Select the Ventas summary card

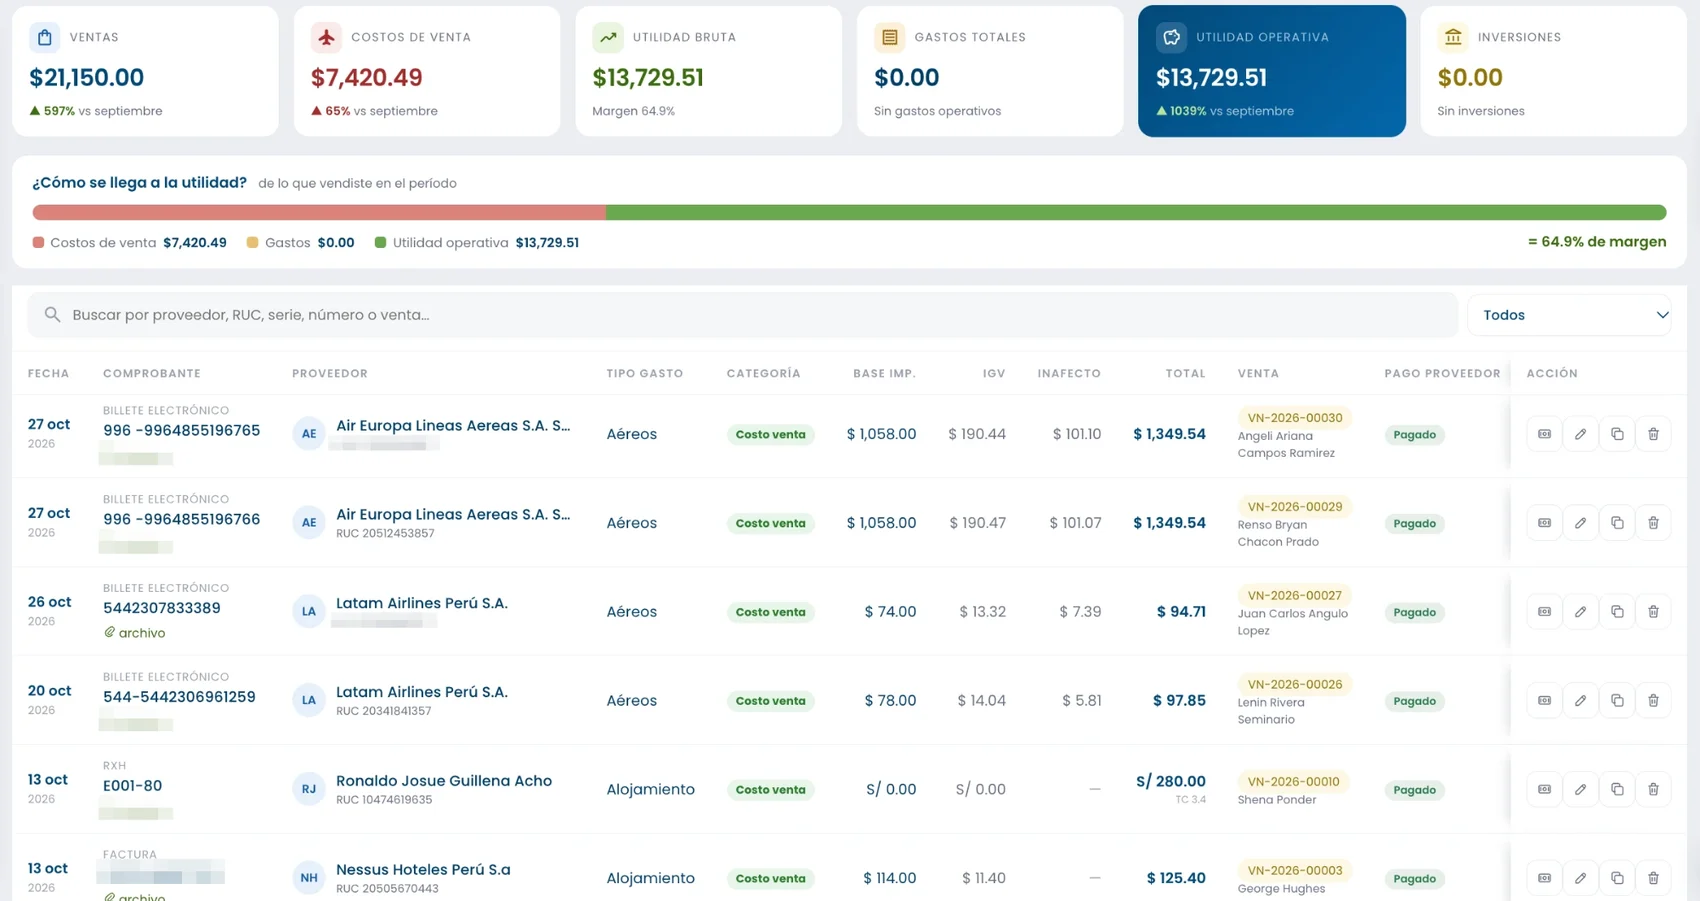click(x=145, y=71)
